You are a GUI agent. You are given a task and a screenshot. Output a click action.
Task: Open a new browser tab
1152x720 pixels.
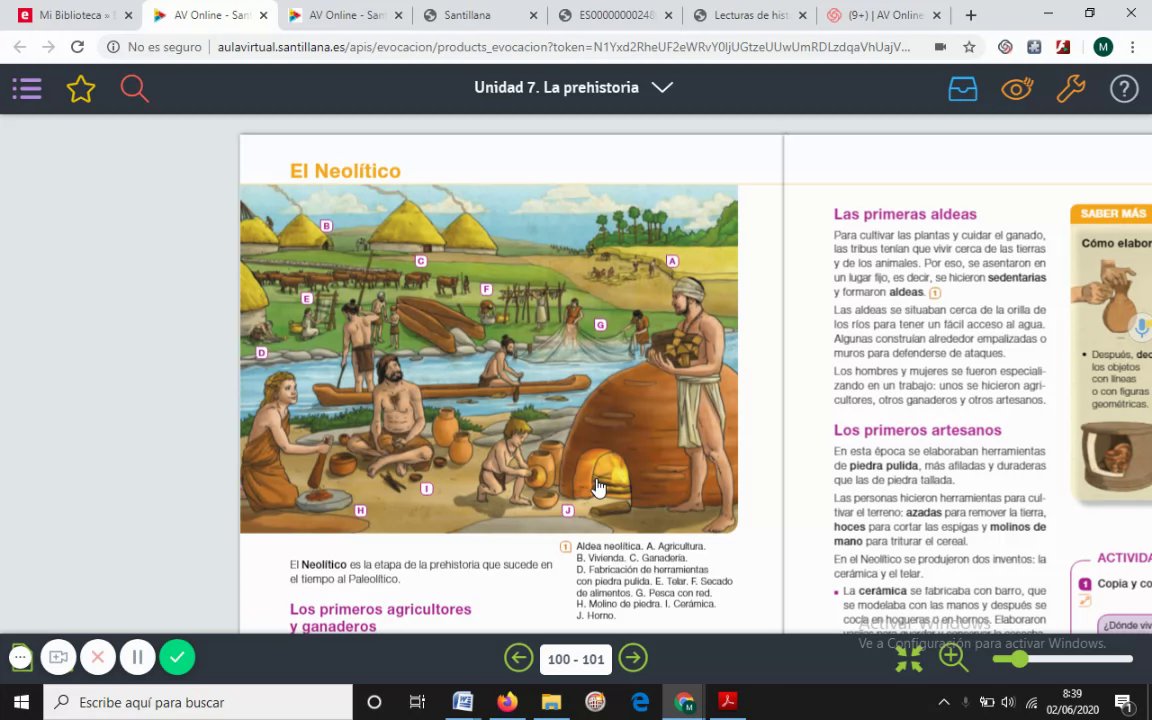coord(971,15)
